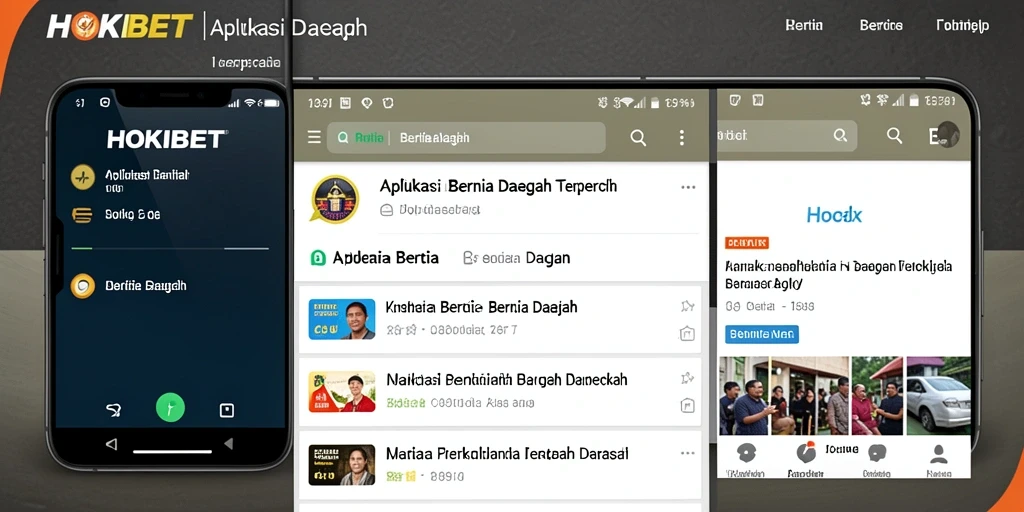Open the thumbnail of the "Naikdasi Benhiniafh Bargah" row
The height and width of the screenshot is (512, 1024).
[x=342, y=392]
